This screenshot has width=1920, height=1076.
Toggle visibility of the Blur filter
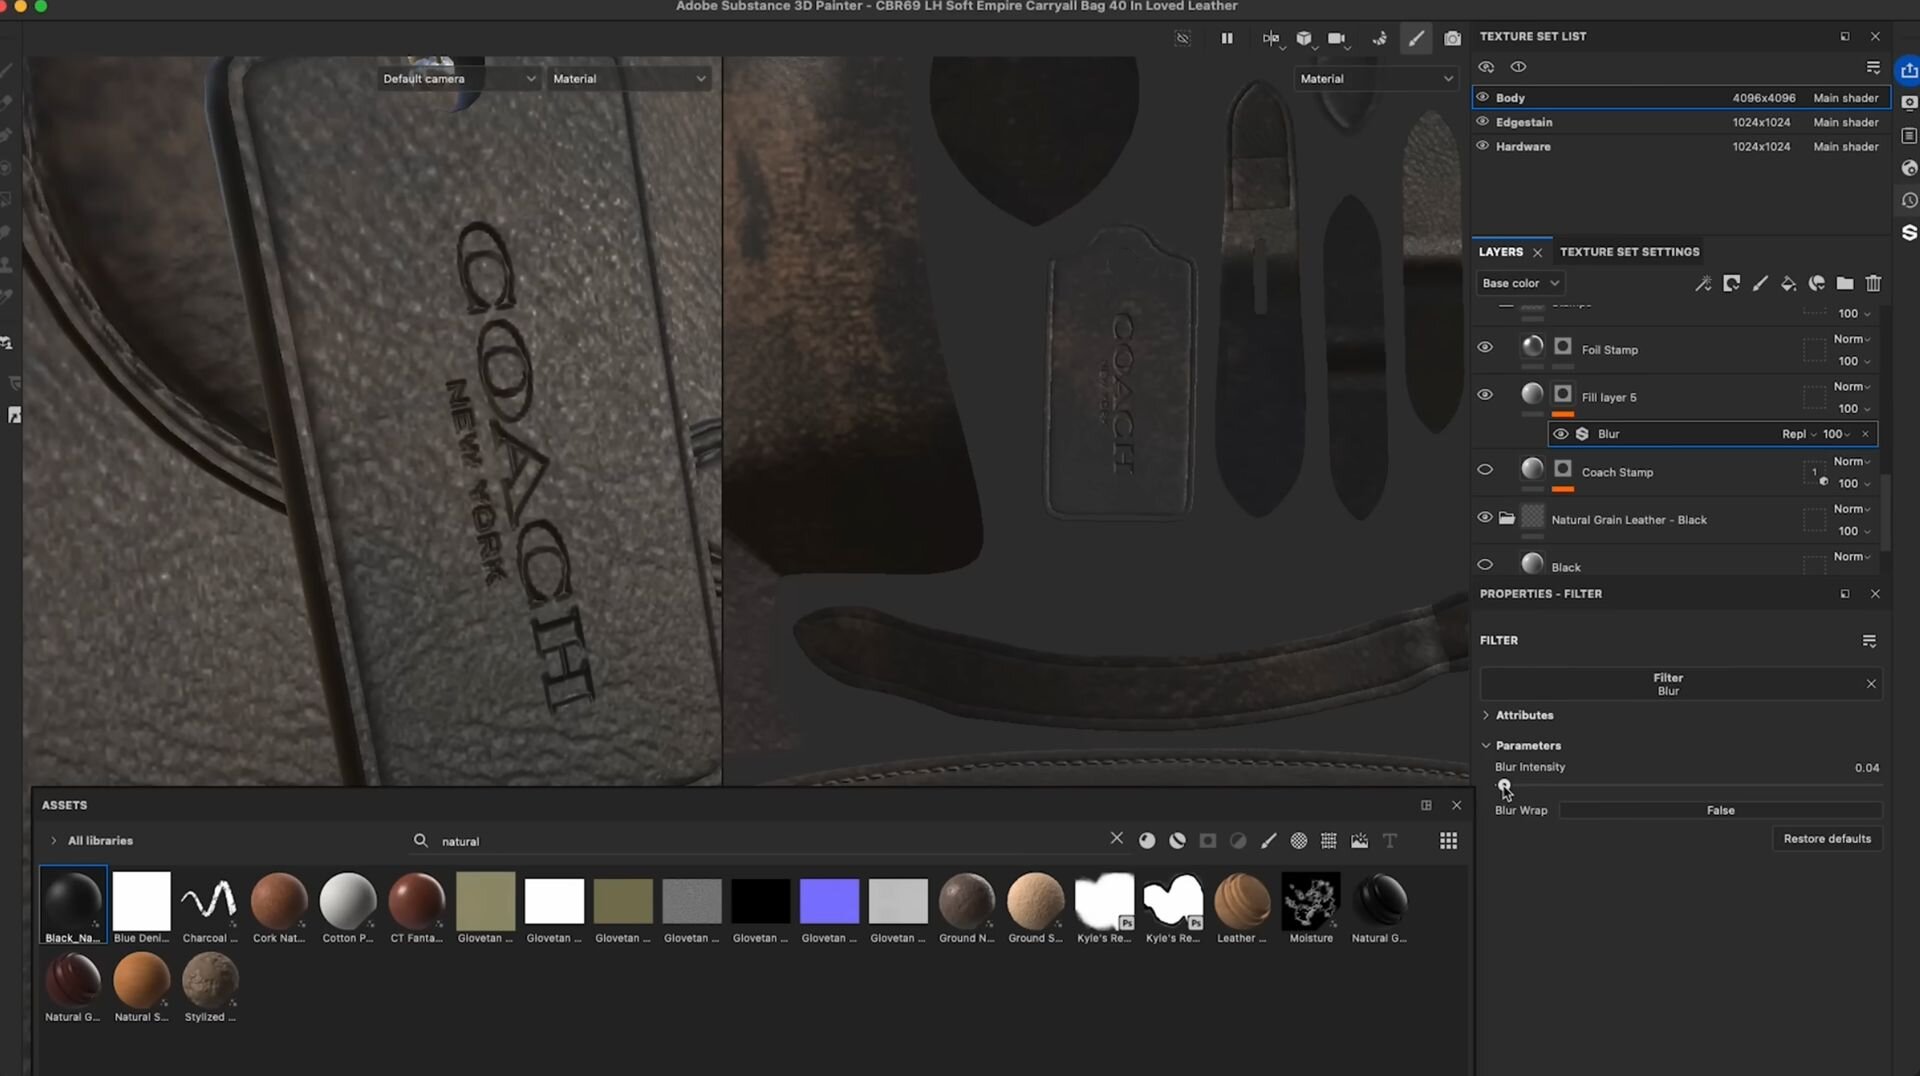[1560, 434]
